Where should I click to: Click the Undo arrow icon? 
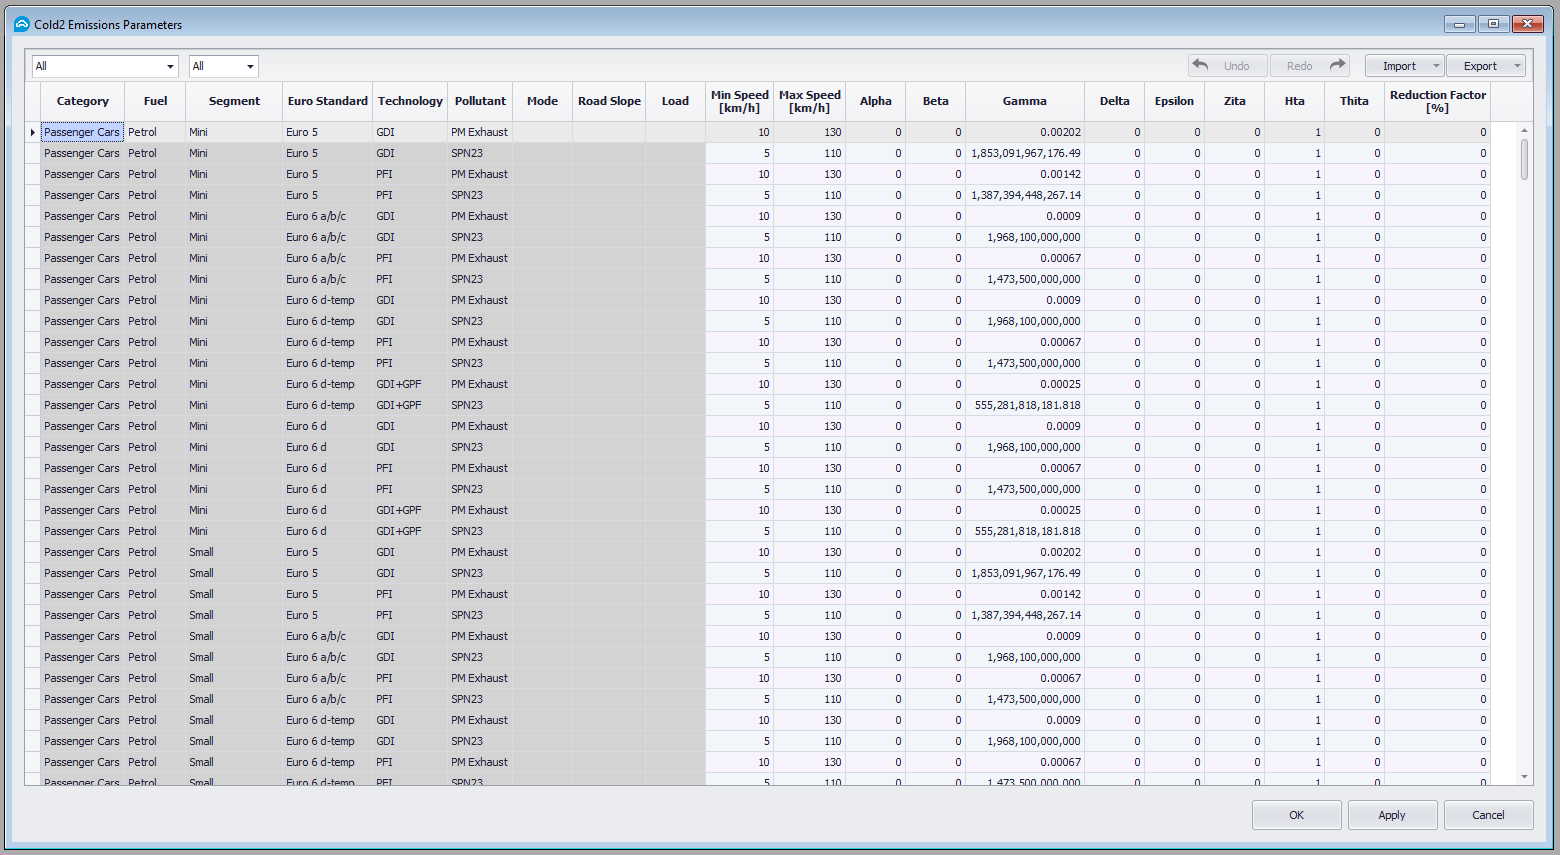1201,65
